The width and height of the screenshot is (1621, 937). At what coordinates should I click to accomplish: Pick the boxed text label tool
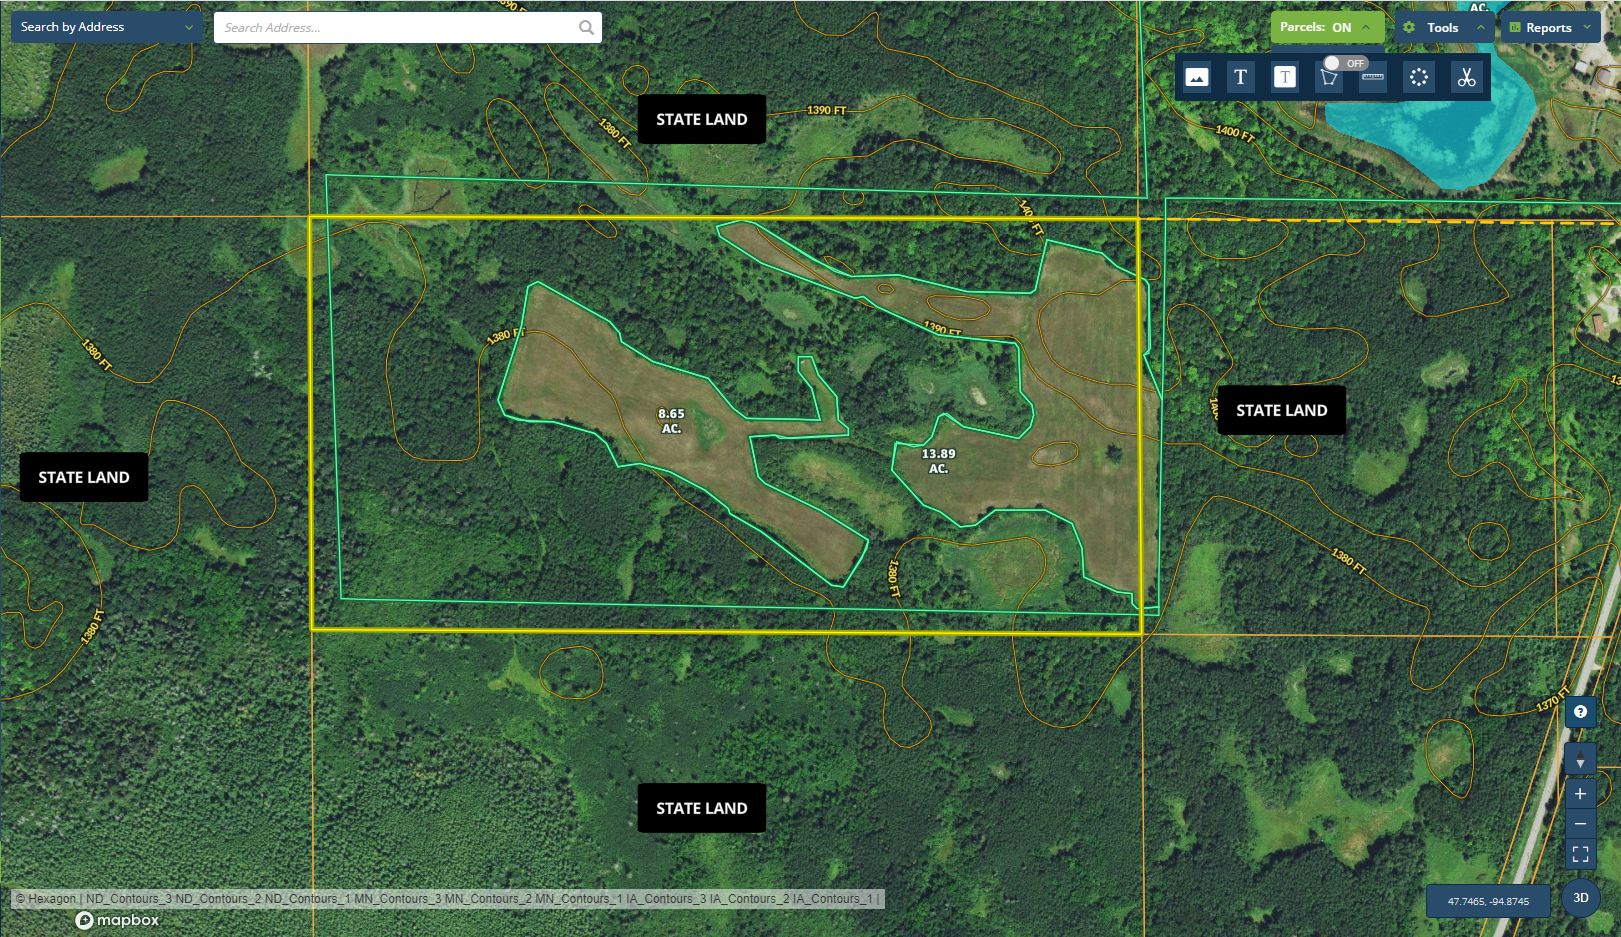click(x=1285, y=77)
